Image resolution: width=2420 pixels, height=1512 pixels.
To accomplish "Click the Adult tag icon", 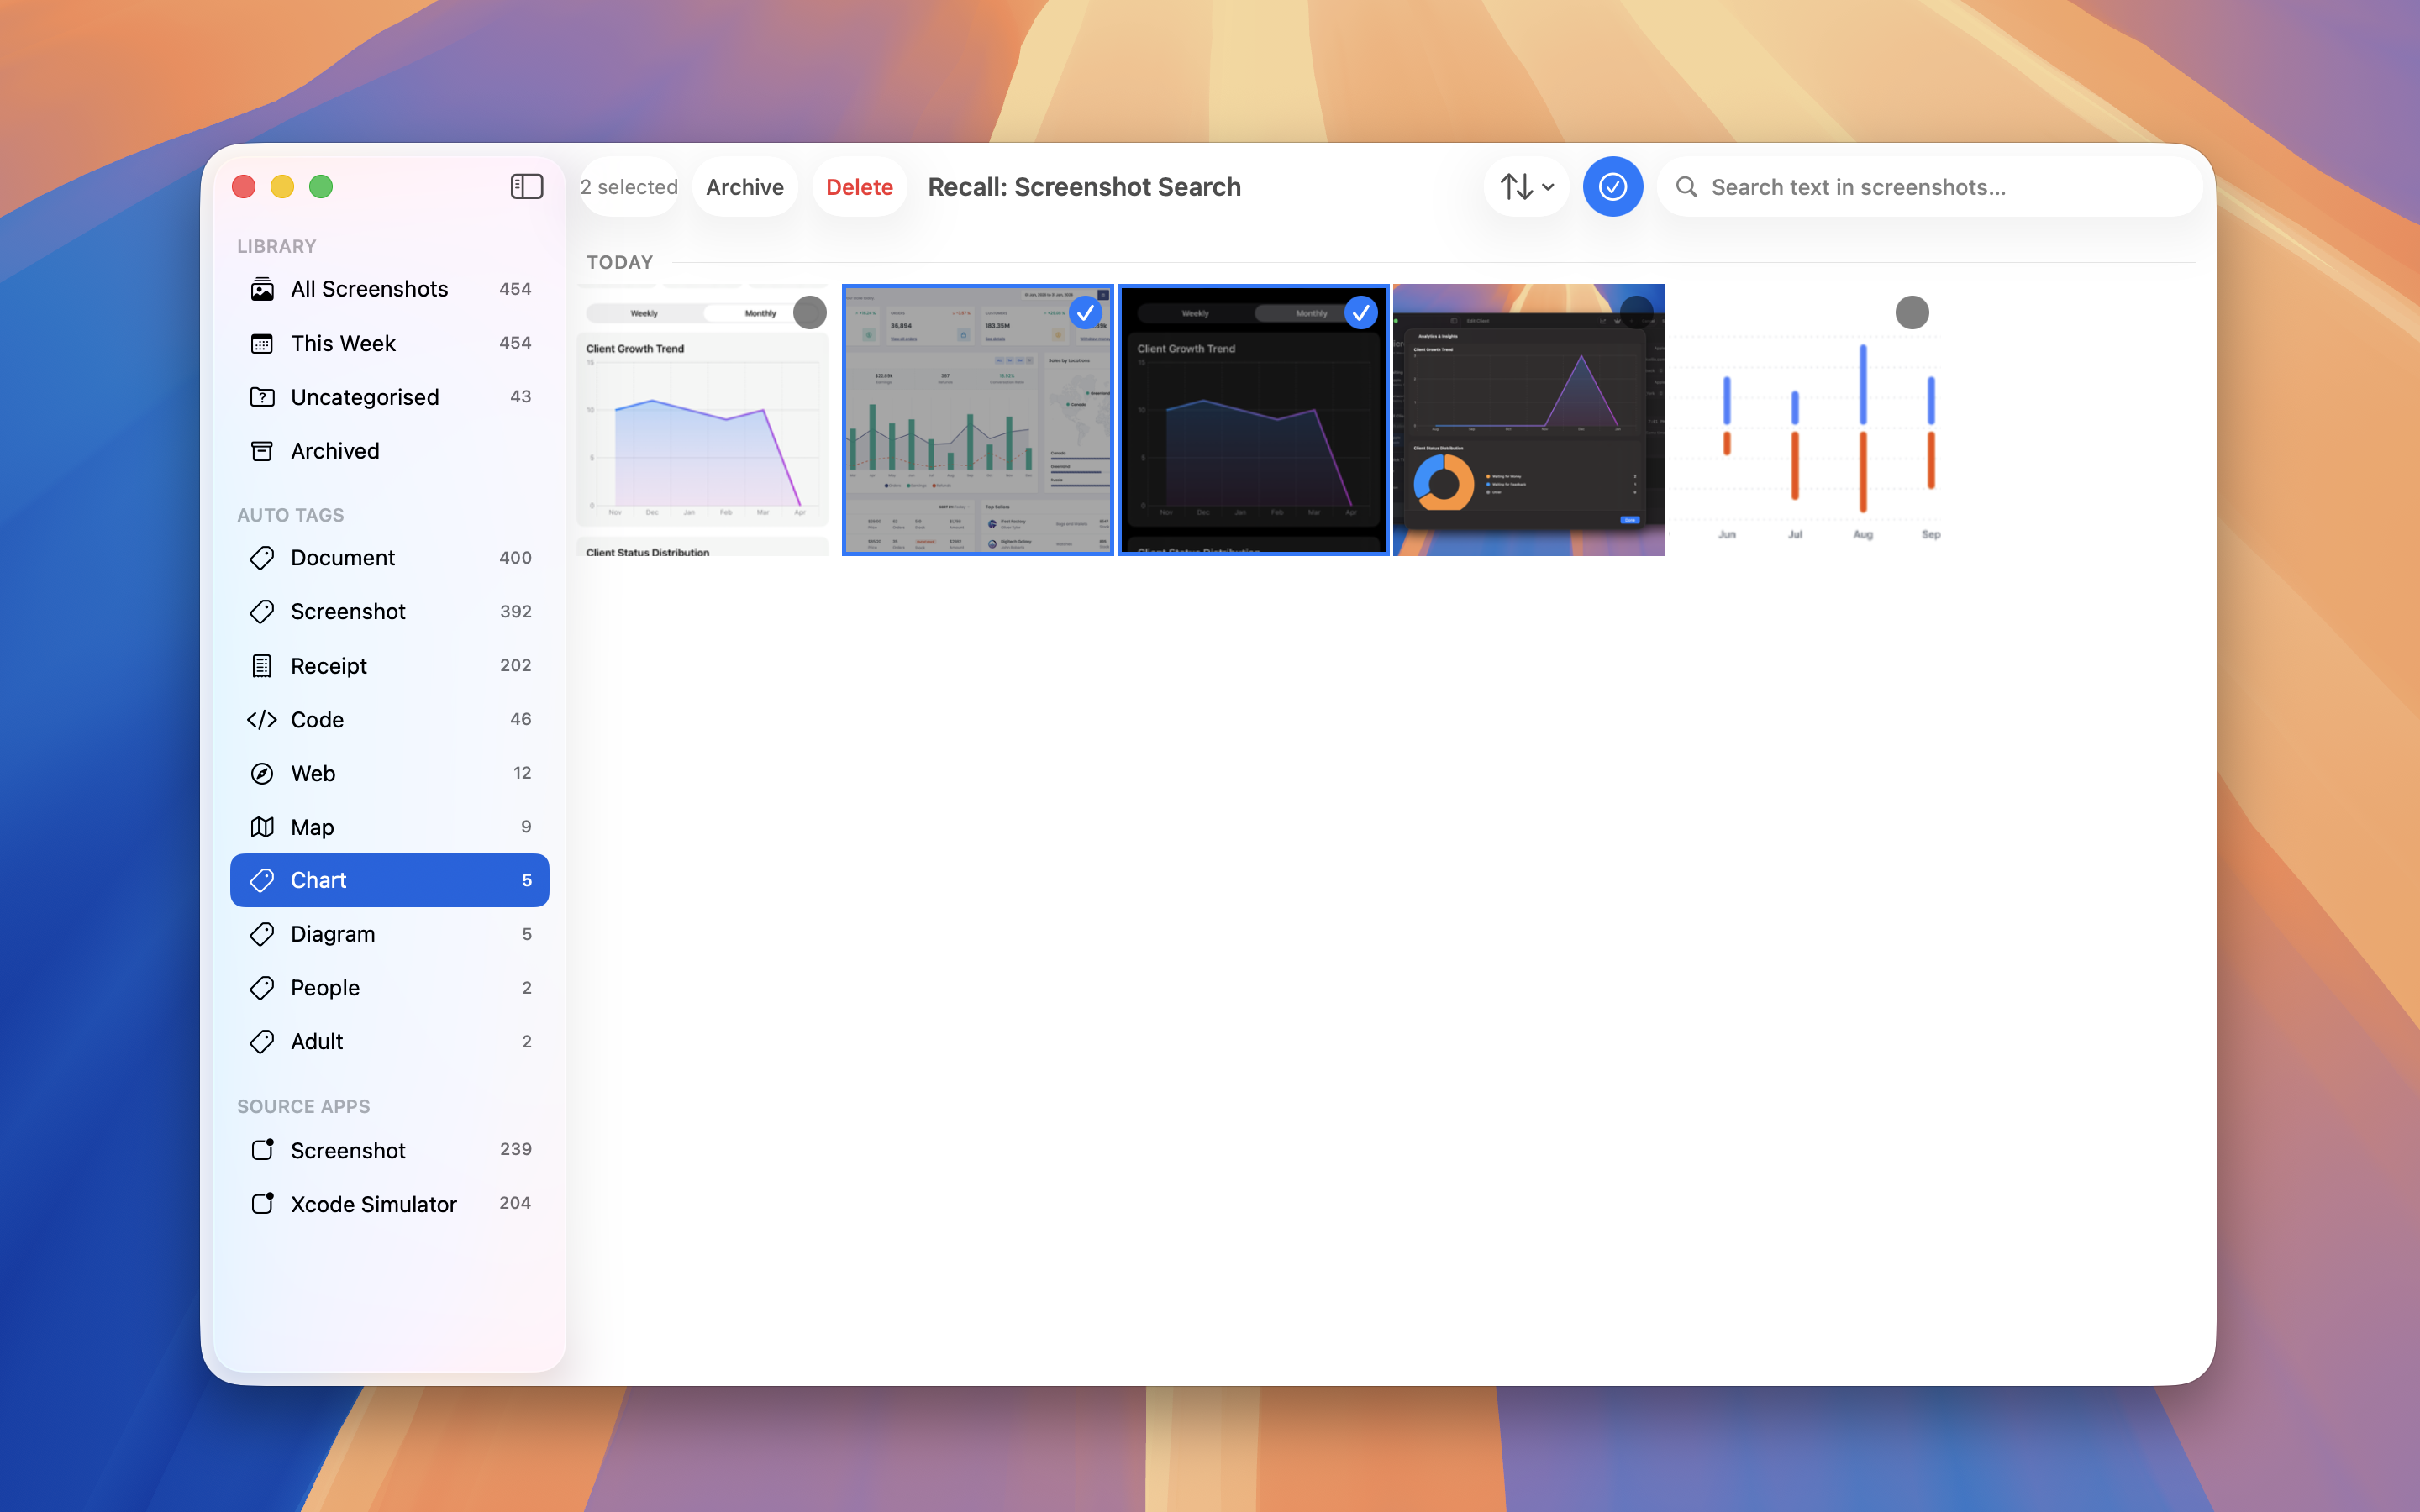I will pos(262,1042).
